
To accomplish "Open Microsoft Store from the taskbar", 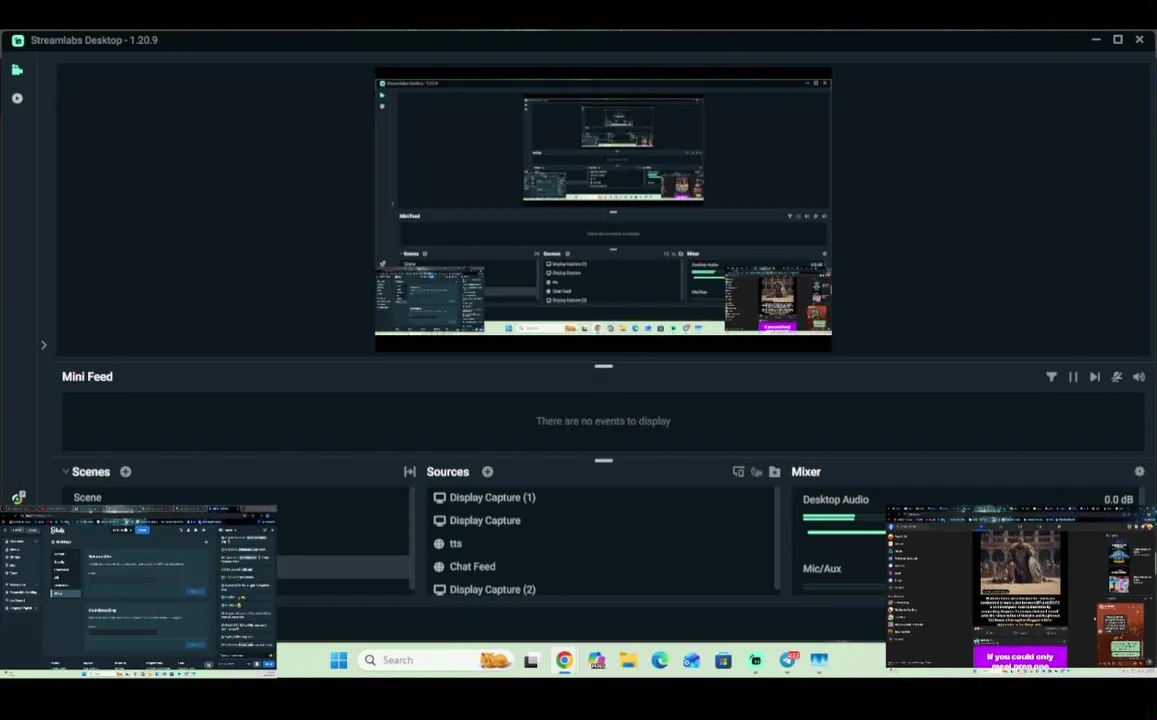I will click(723, 660).
